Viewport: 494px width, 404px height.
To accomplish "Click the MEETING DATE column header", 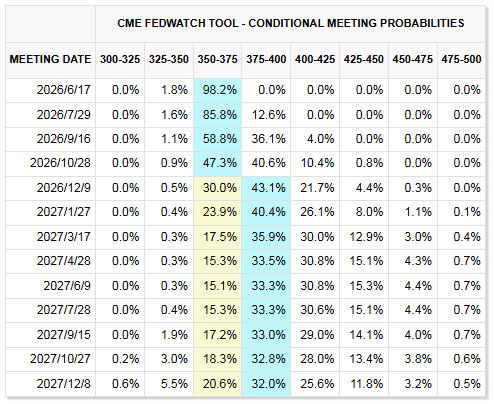I will (50, 59).
